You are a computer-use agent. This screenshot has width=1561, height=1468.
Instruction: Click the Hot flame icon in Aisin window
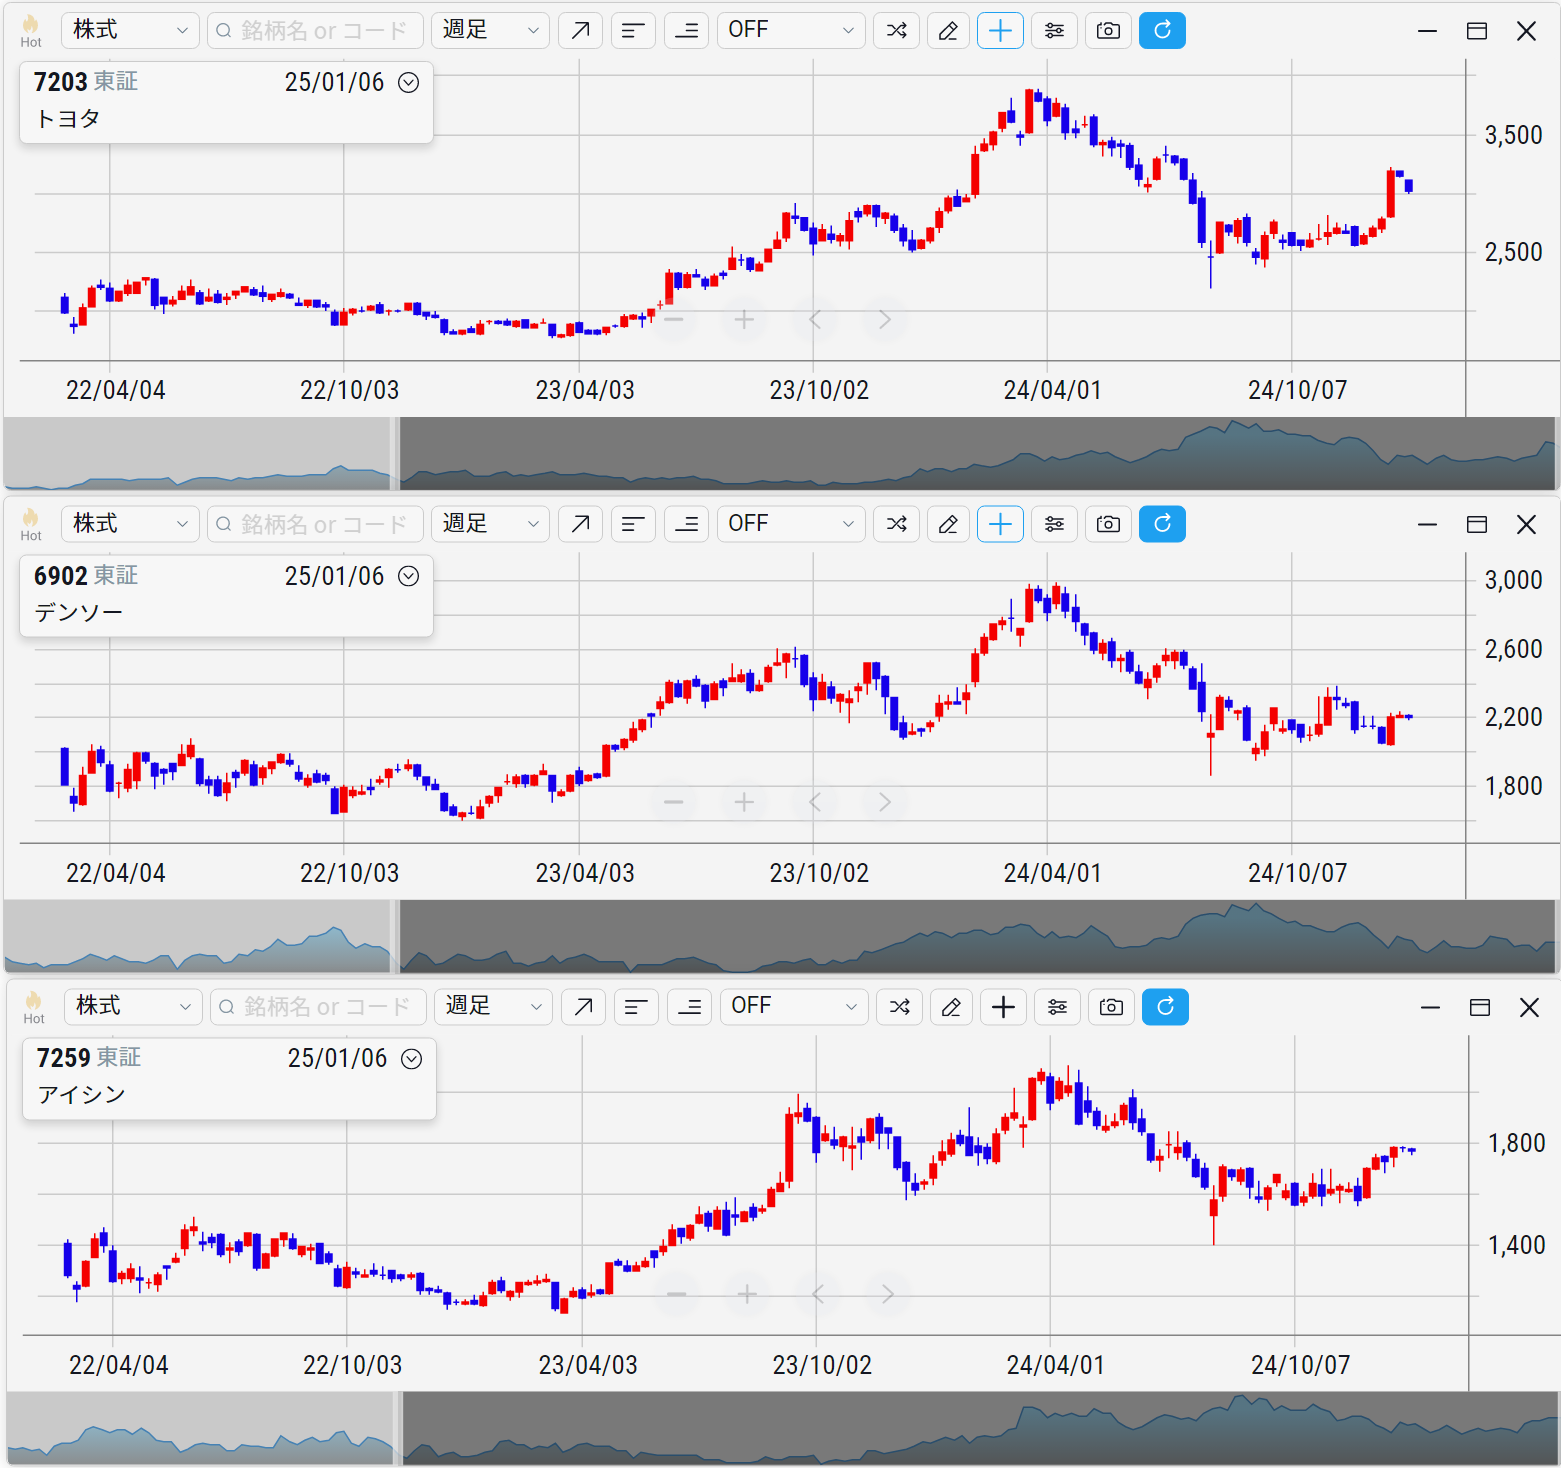34,1006
